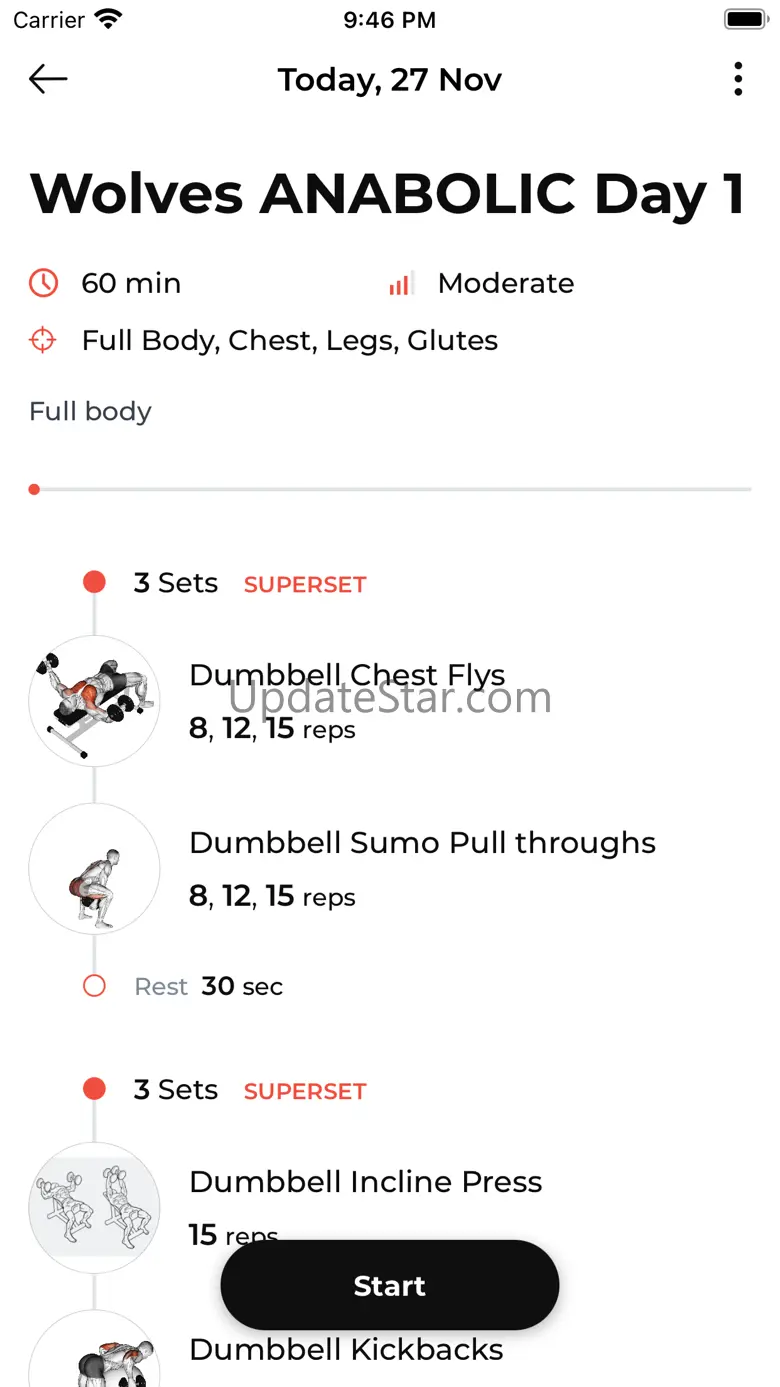Click the workout progress bar track
Image resolution: width=780 pixels, height=1387 pixels.
(390, 490)
